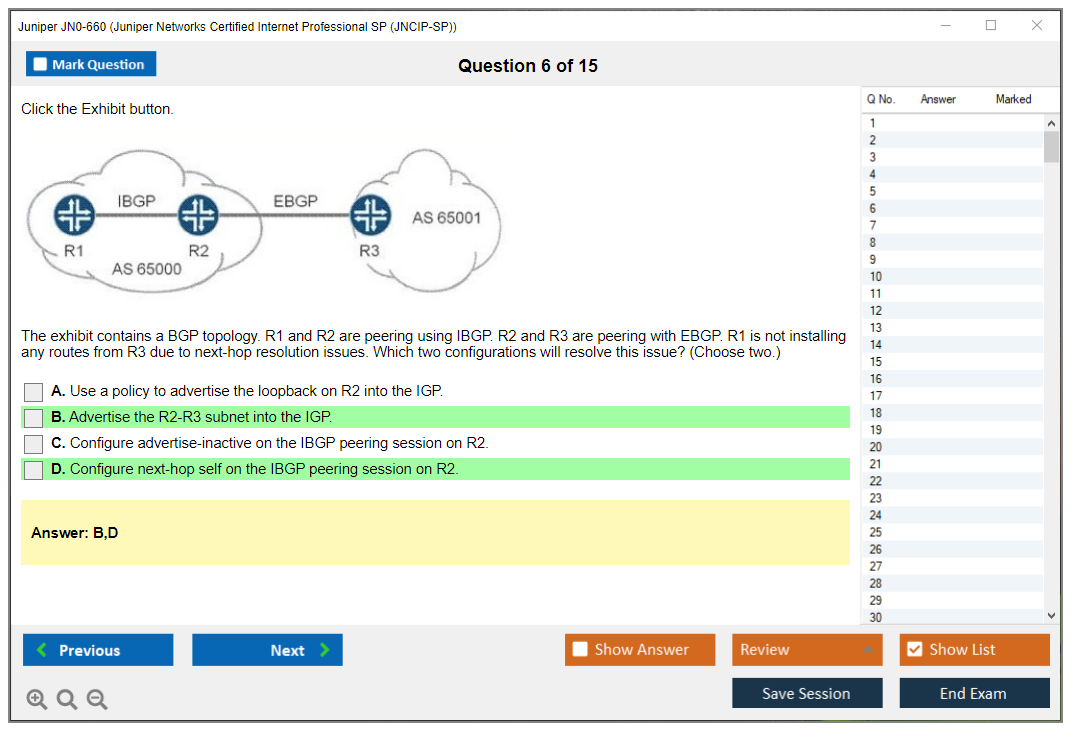Select question 10 in the question list
This screenshot has height=735, width=1075.
click(876, 277)
